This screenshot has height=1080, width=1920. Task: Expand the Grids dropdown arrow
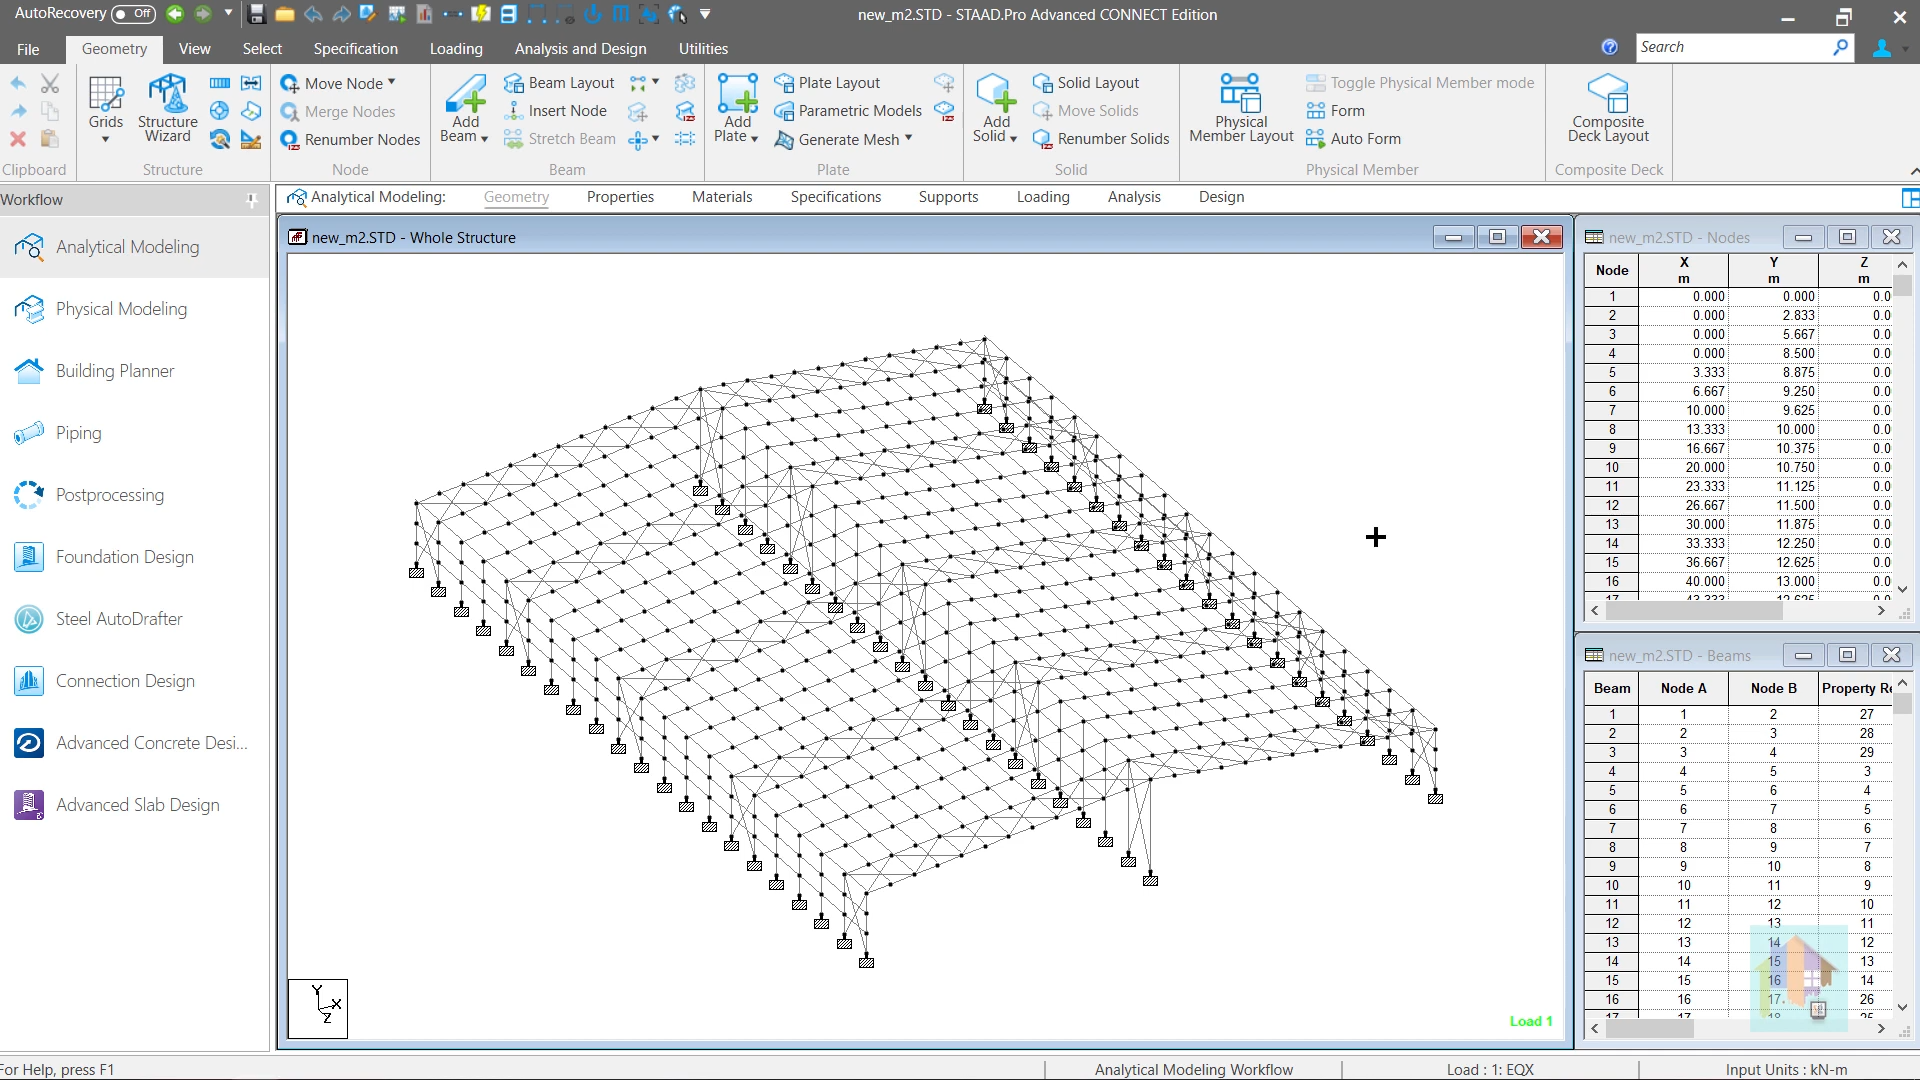105,140
